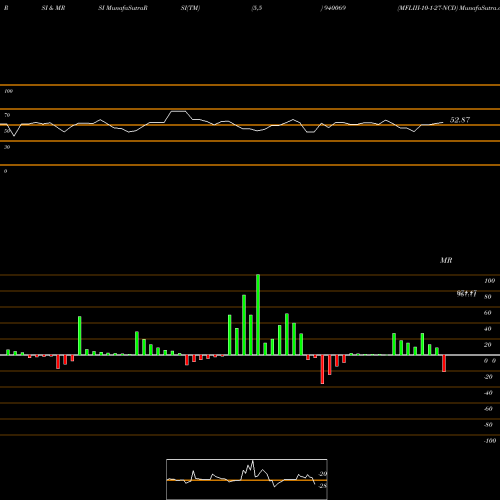500x500 pixels.
Task: Click the last red bar at the histogram's right end
Action: point(444,363)
